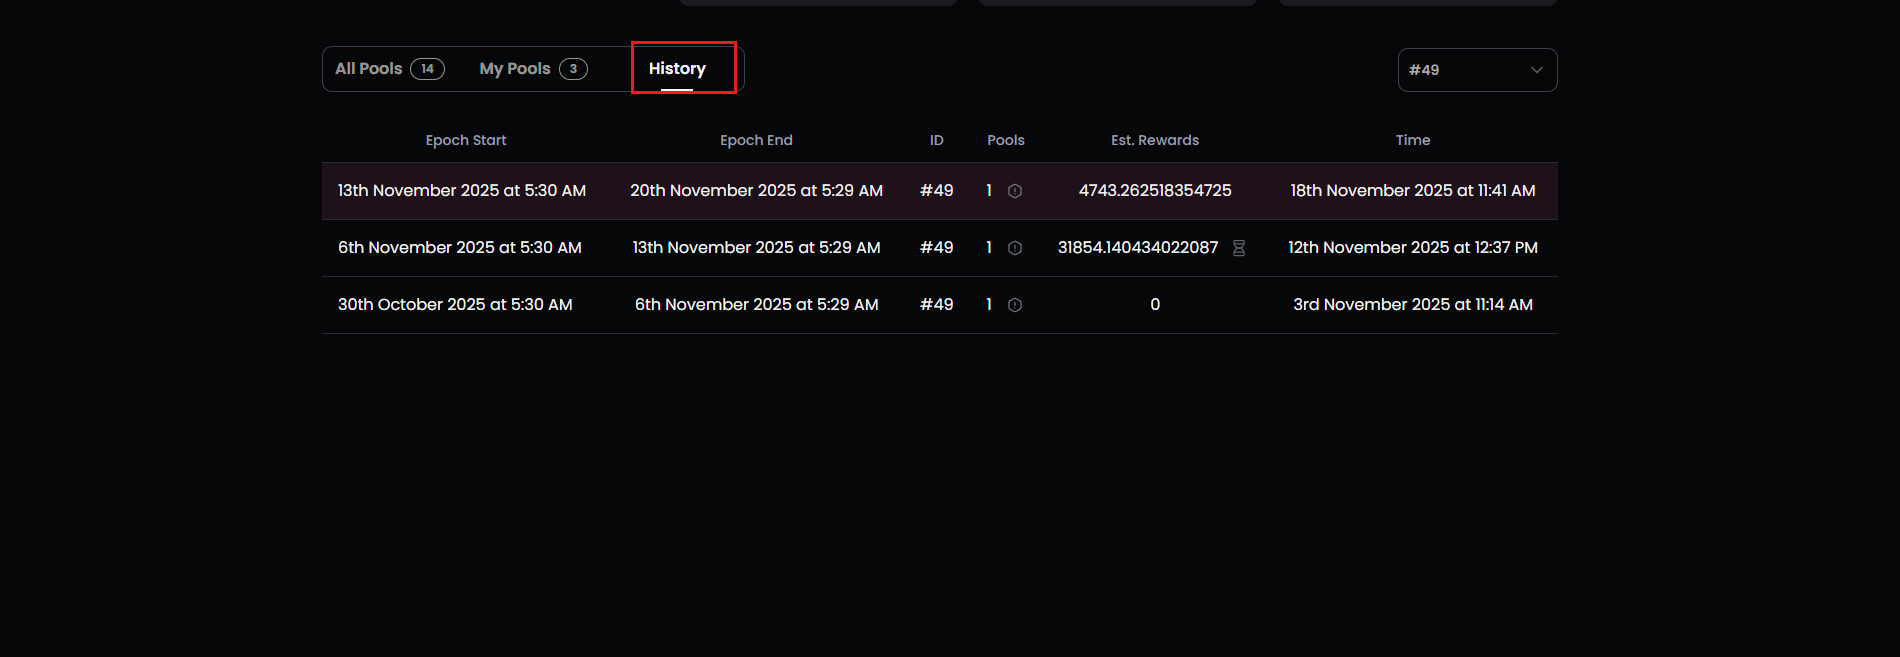The height and width of the screenshot is (657, 1900).
Task: Click info icon in 6th November epoch row
Action: click(1015, 248)
